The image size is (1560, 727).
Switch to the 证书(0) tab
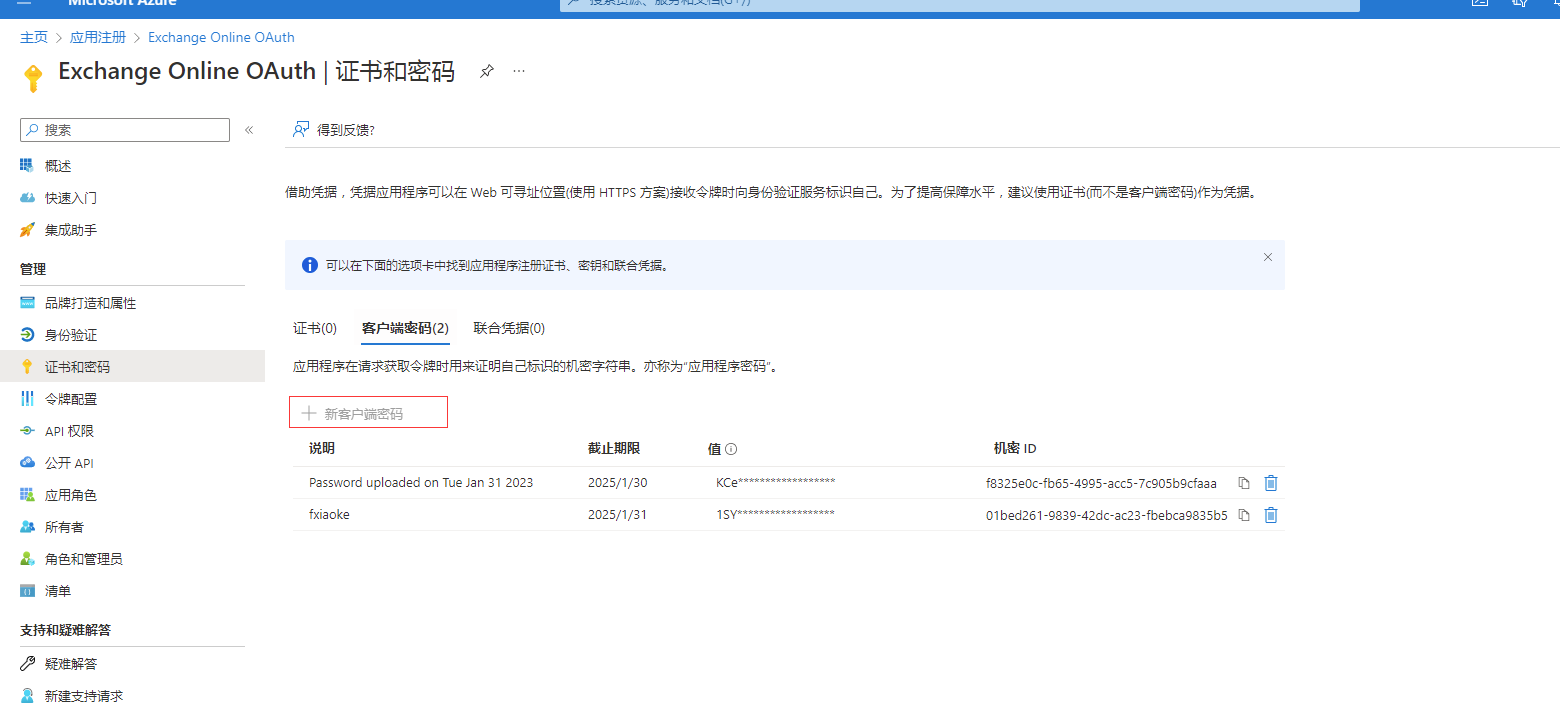click(x=315, y=328)
